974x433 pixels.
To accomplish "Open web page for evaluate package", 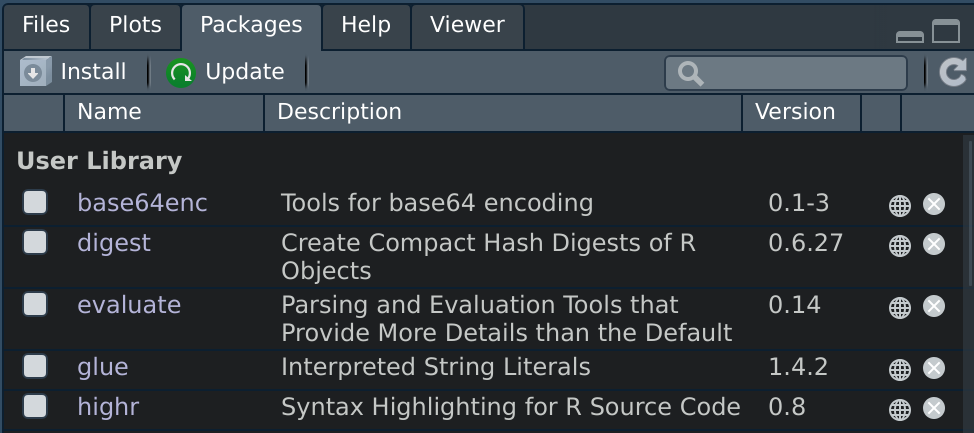I will (x=900, y=307).
